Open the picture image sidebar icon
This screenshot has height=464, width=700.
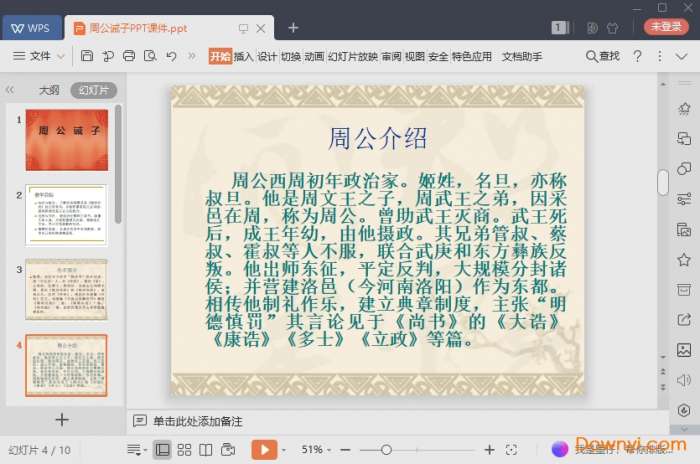click(x=684, y=350)
